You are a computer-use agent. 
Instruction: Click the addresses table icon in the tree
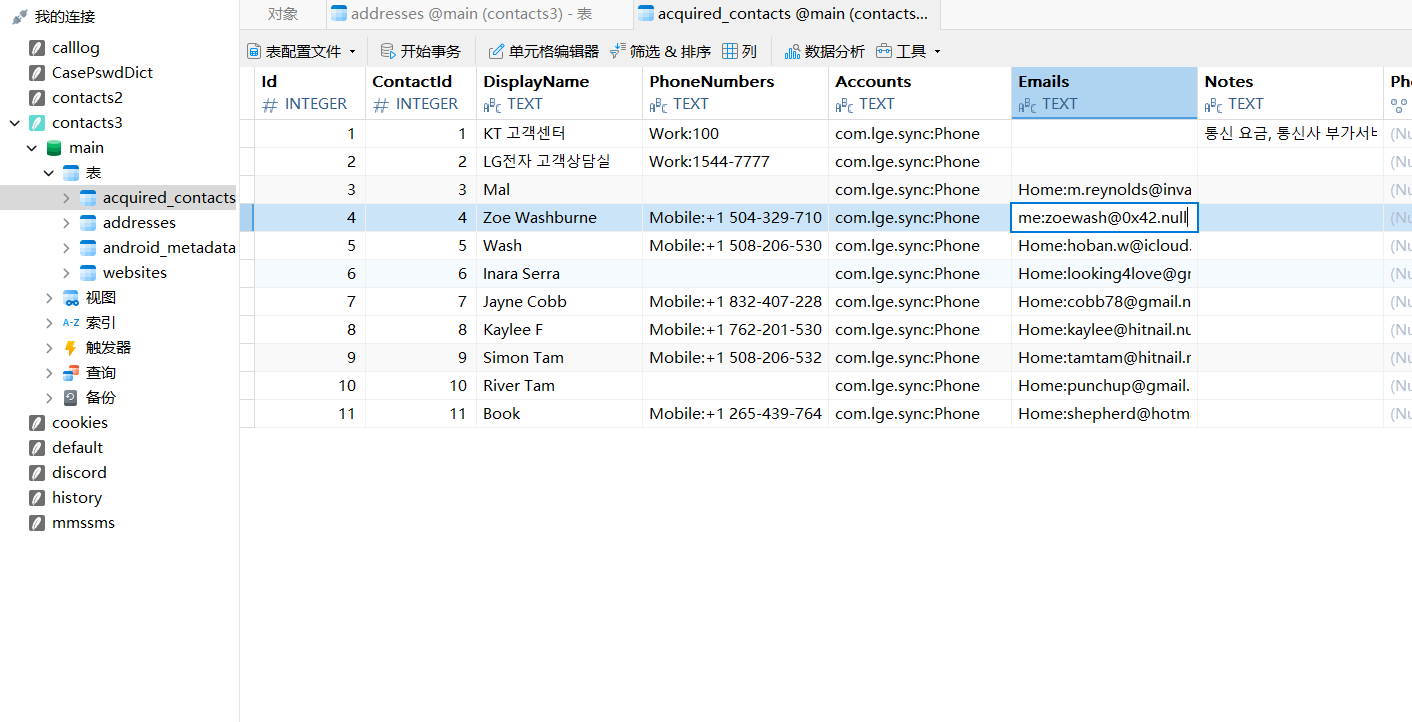tap(88, 223)
